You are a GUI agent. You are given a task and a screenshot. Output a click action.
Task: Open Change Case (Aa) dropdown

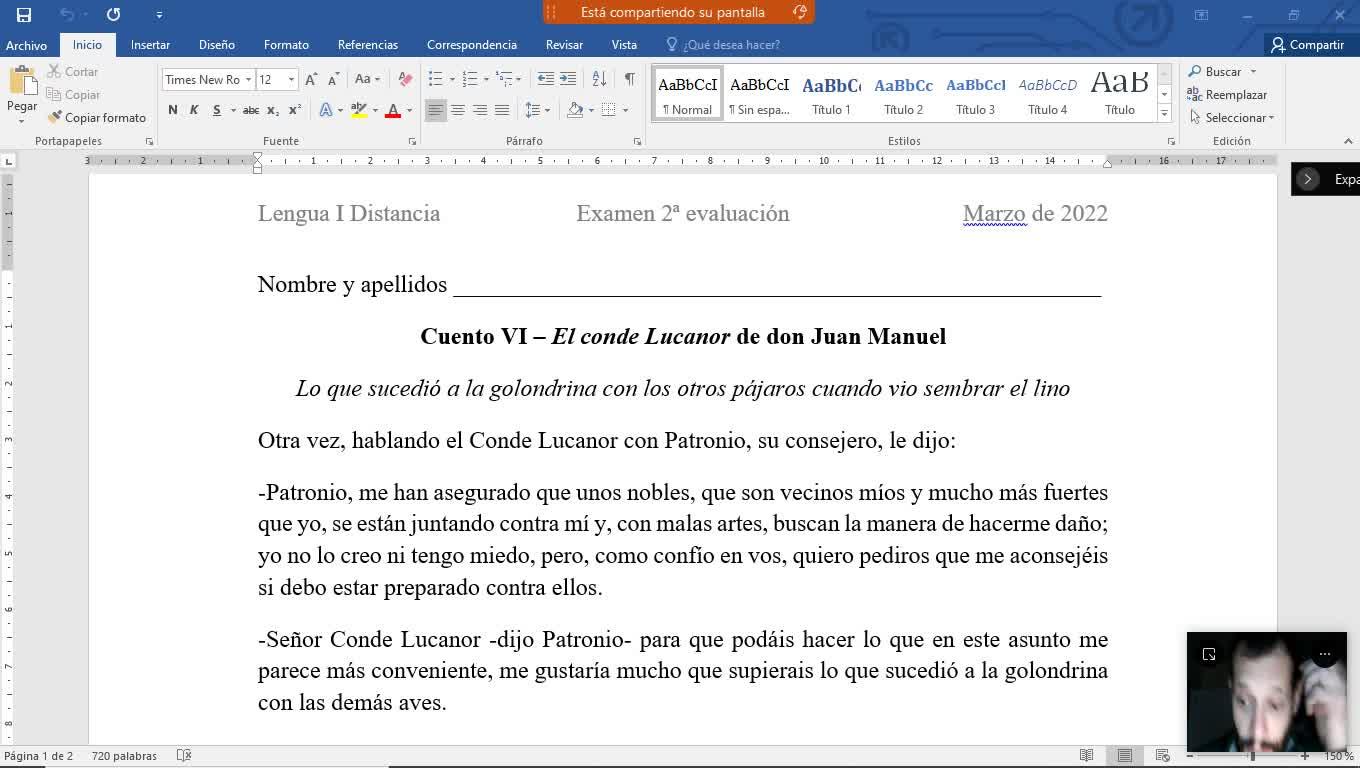367,80
